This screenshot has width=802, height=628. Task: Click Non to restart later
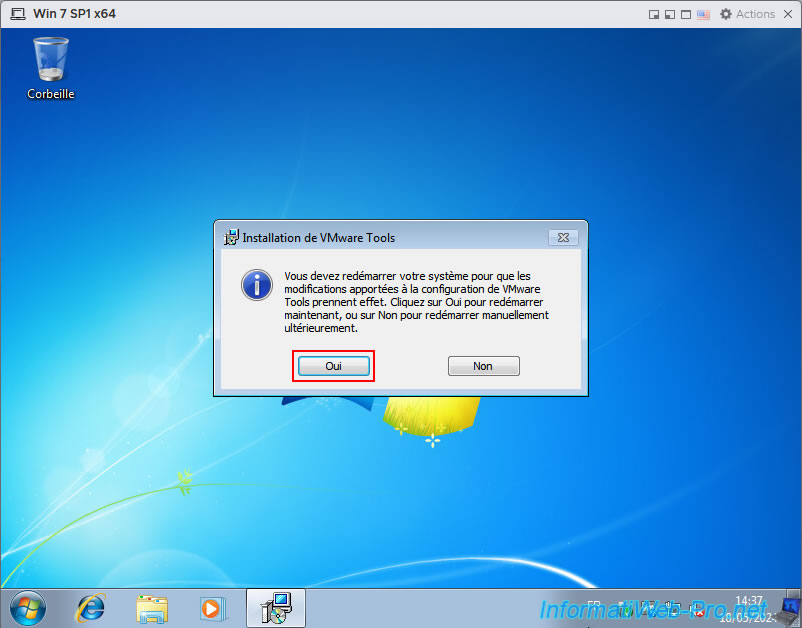click(483, 366)
